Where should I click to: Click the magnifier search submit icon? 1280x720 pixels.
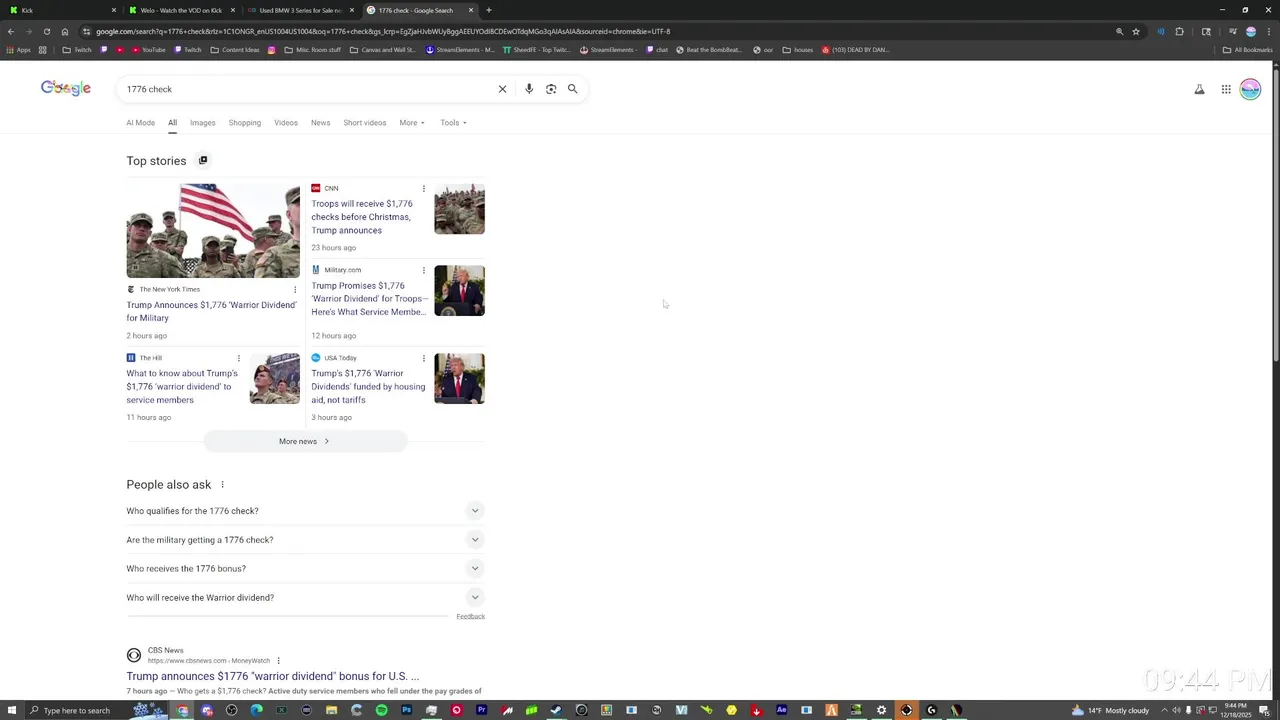[573, 89]
